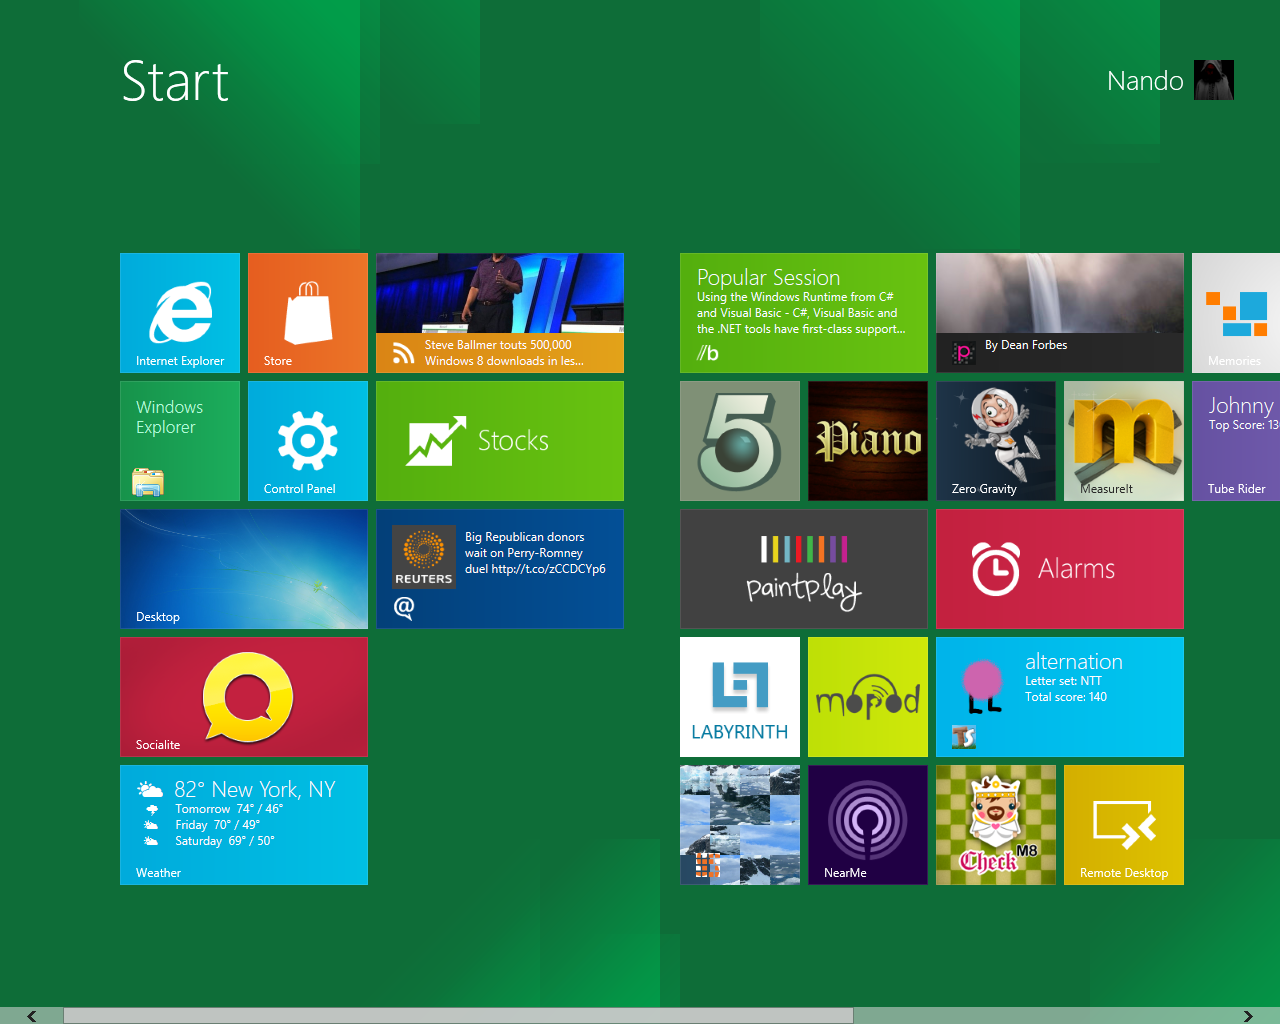Check the New York weather tile
The height and width of the screenshot is (1024, 1280).
pos(244,825)
